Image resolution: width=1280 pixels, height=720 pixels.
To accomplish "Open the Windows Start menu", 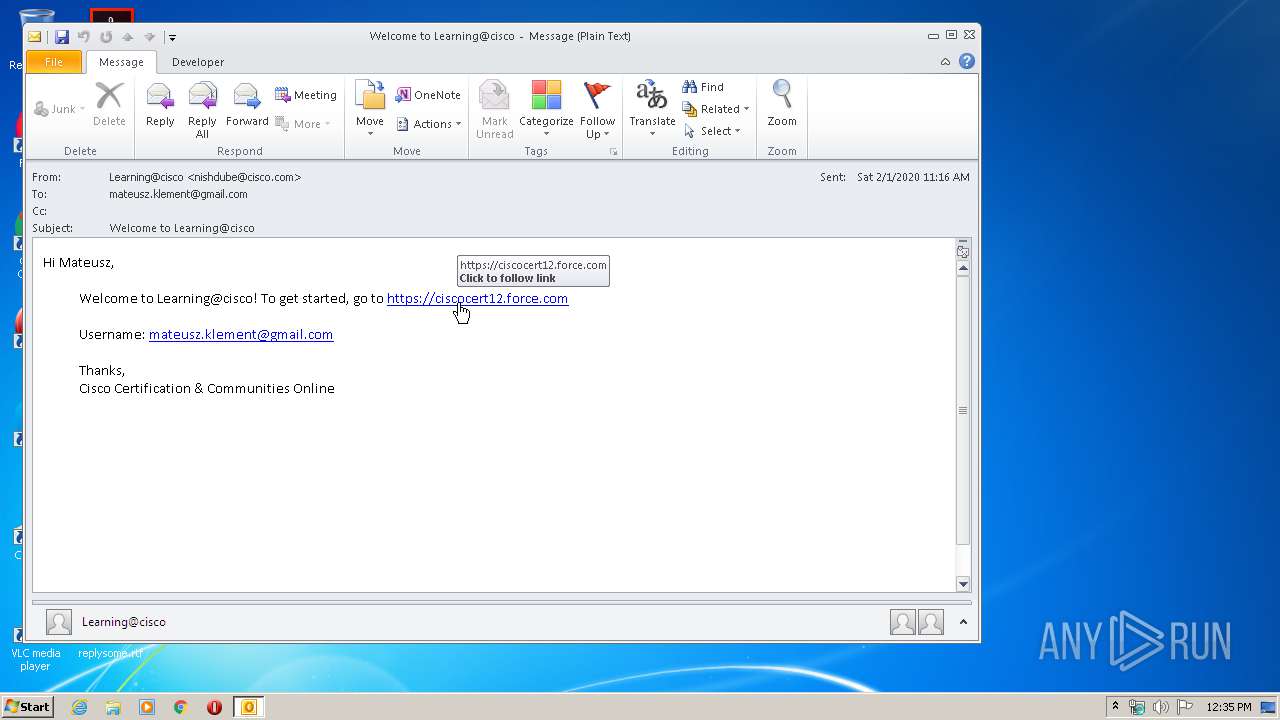I will pos(28,707).
